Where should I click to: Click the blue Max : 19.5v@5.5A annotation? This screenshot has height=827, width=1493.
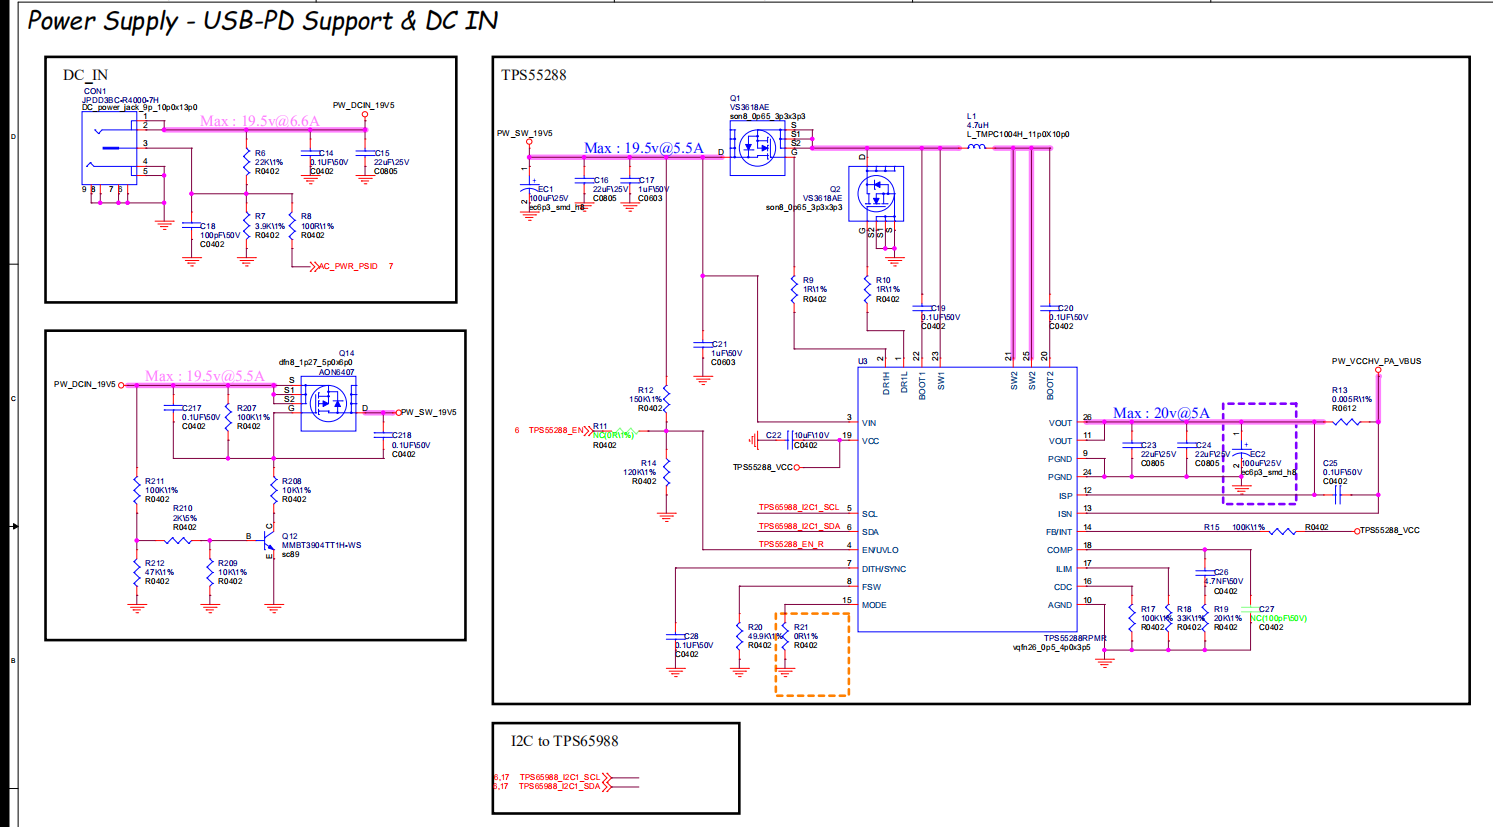(x=644, y=148)
